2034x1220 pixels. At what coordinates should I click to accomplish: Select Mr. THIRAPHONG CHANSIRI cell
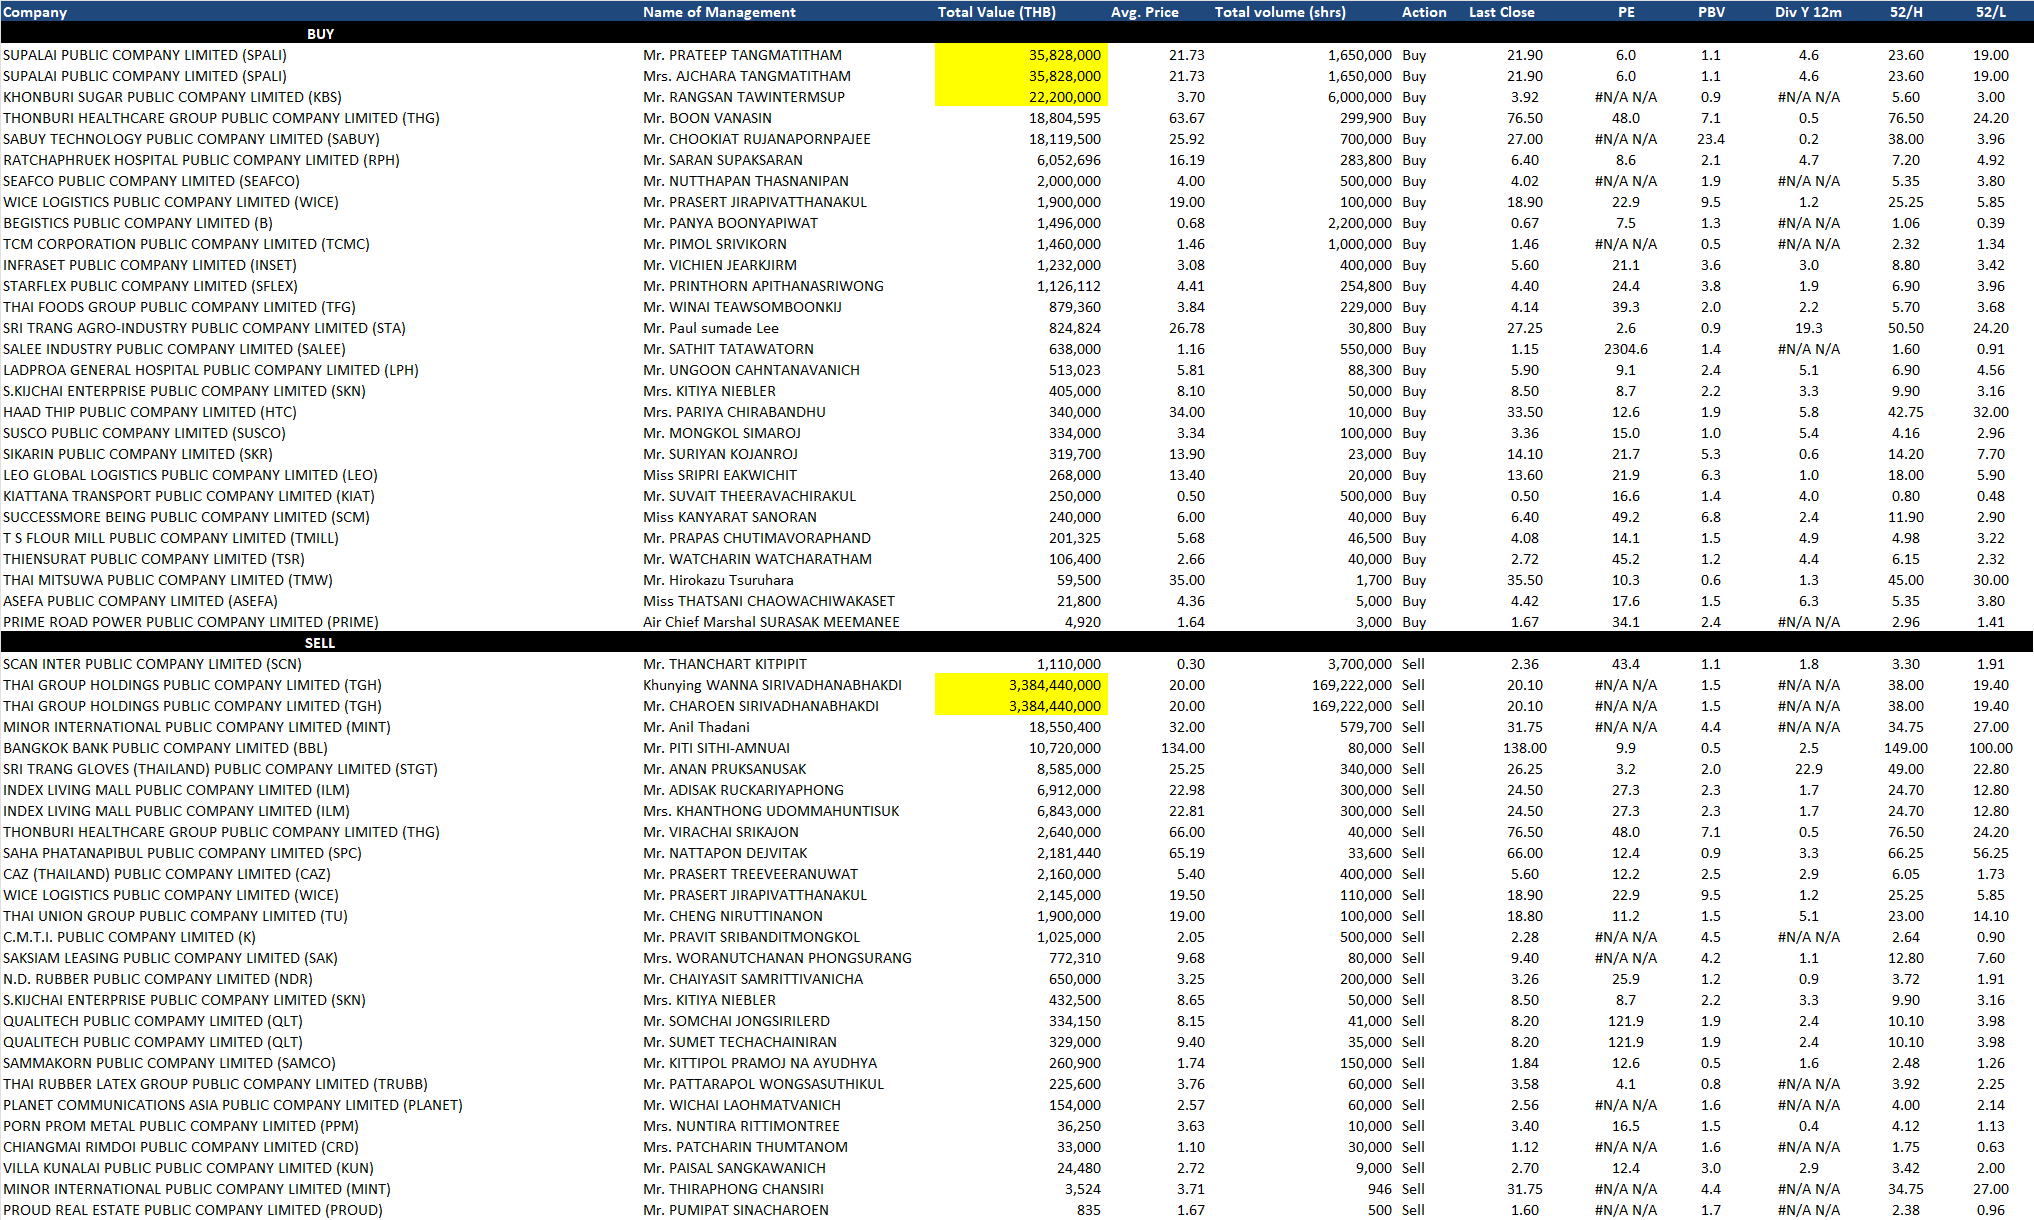pos(733,1189)
